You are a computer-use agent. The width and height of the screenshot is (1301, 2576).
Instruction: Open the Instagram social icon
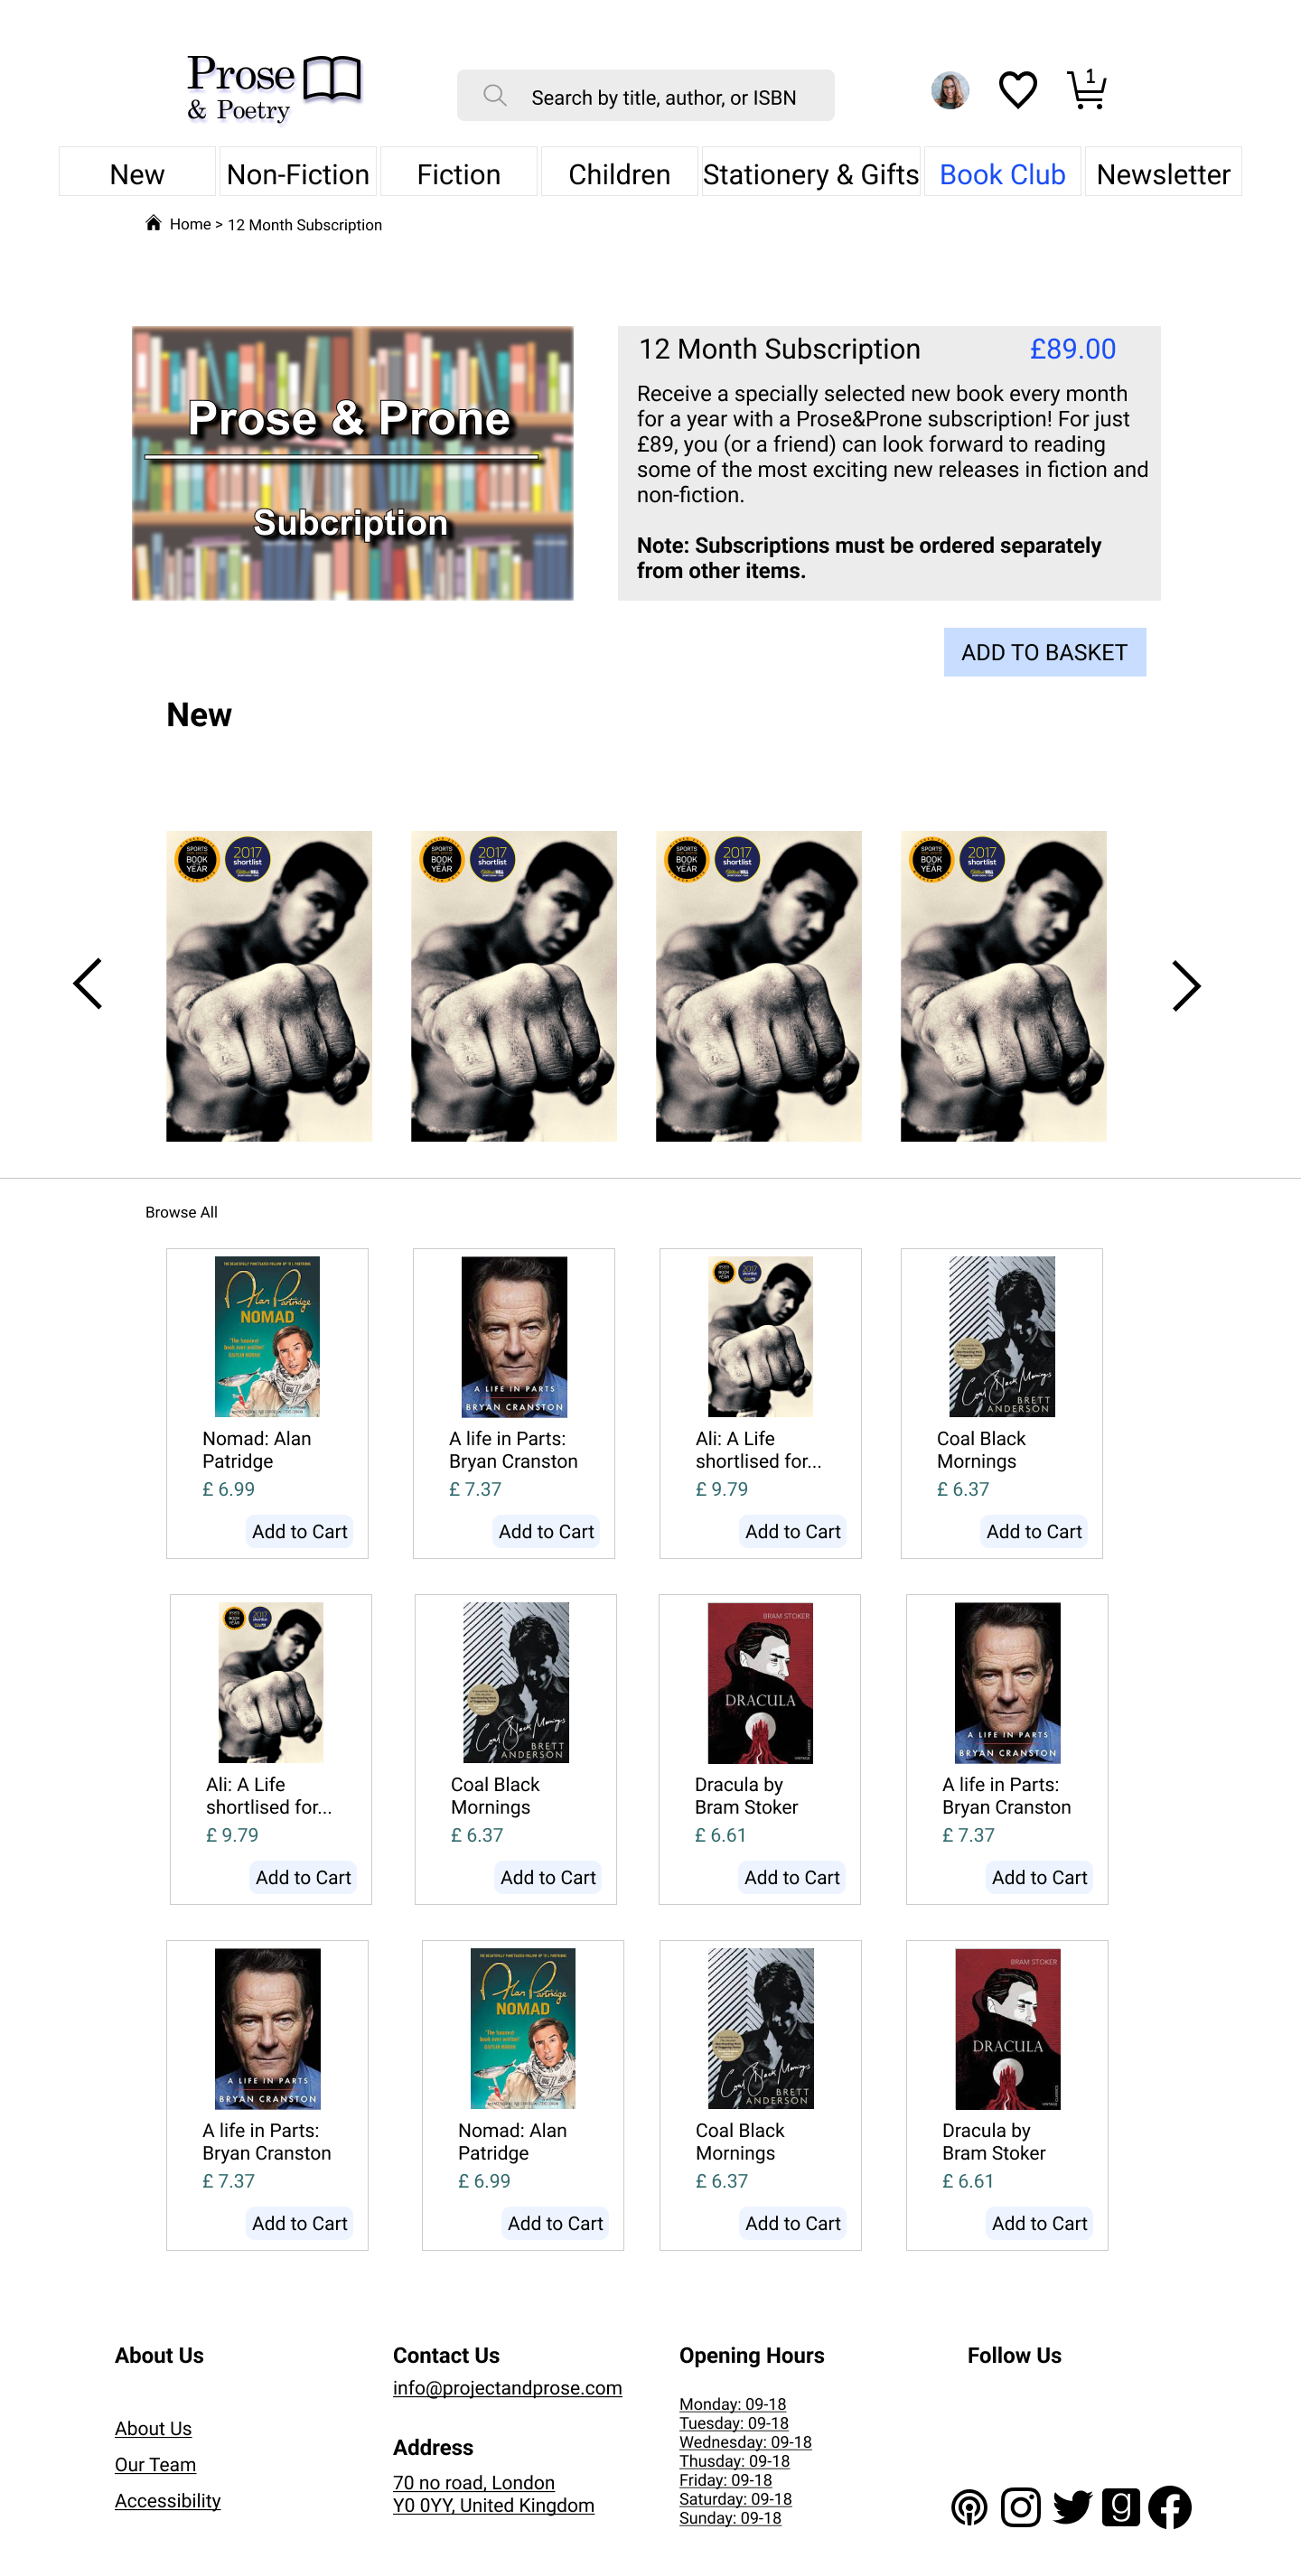pyautogui.click(x=1021, y=2507)
